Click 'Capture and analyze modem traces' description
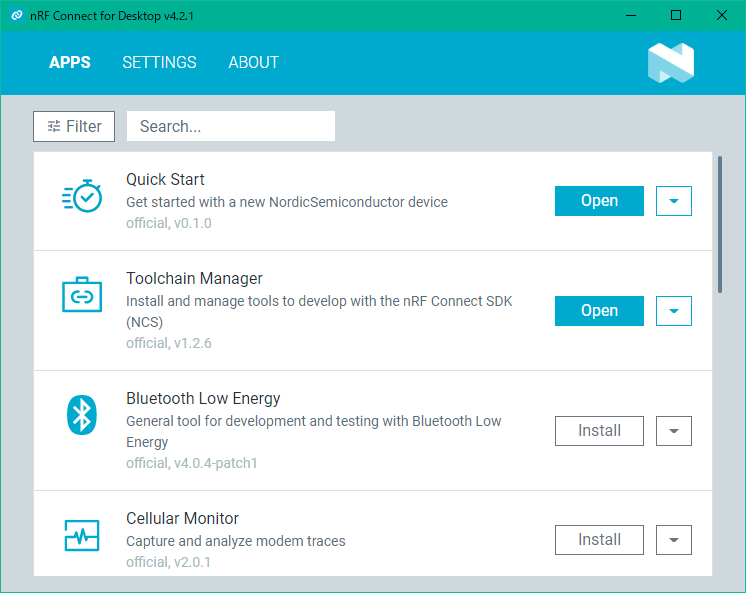 236,541
